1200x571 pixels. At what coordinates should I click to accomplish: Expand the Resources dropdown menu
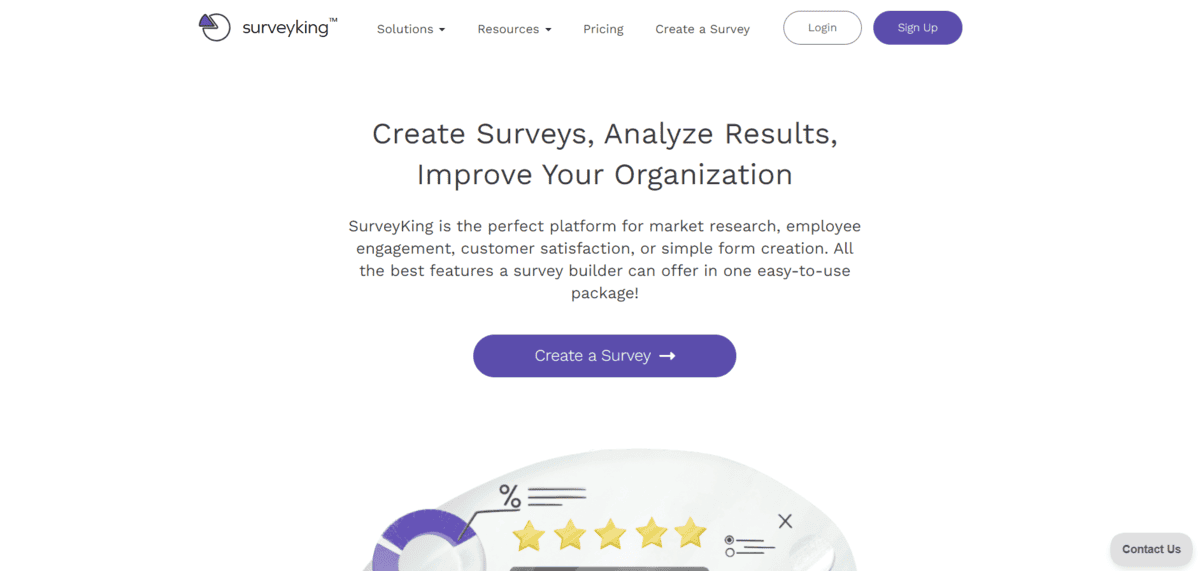click(514, 29)
